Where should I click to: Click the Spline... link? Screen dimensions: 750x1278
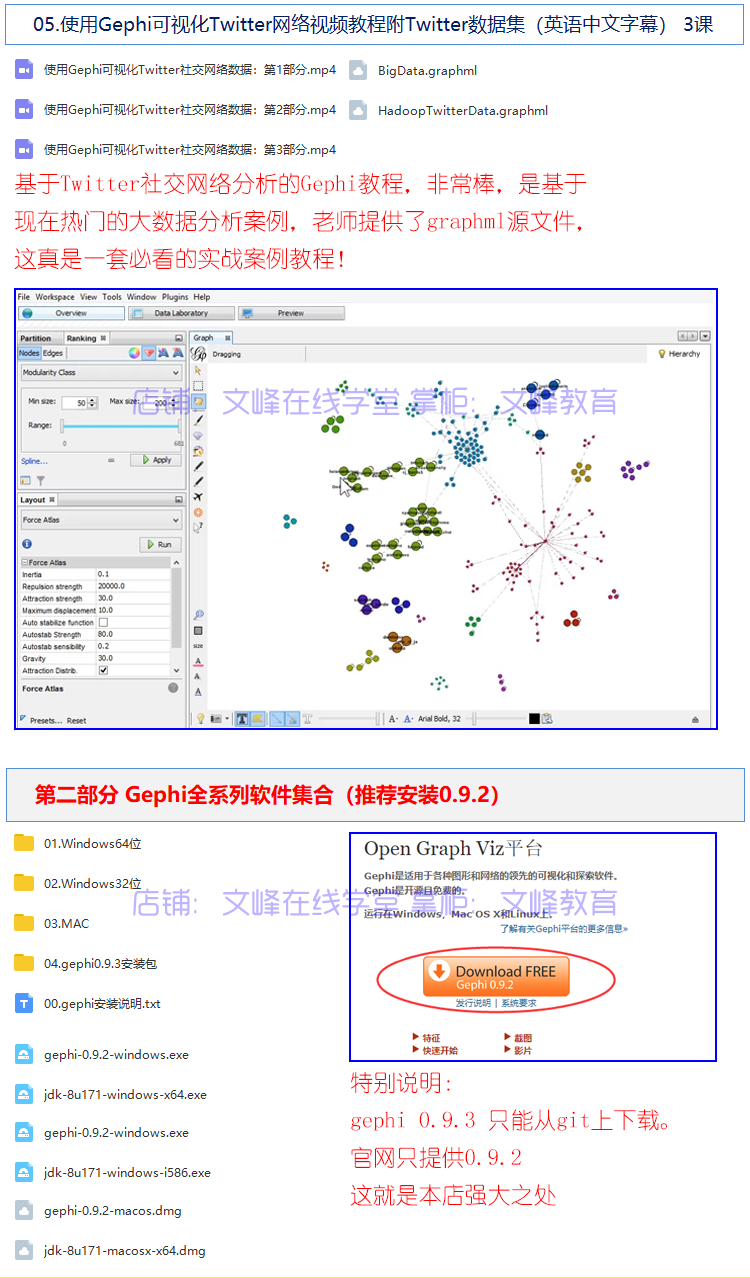(x=34, y=461)
